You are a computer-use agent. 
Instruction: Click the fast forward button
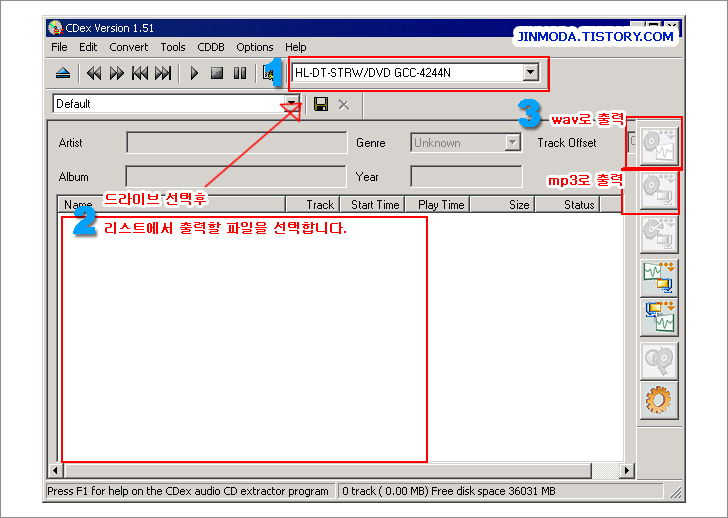coord(117,73)
